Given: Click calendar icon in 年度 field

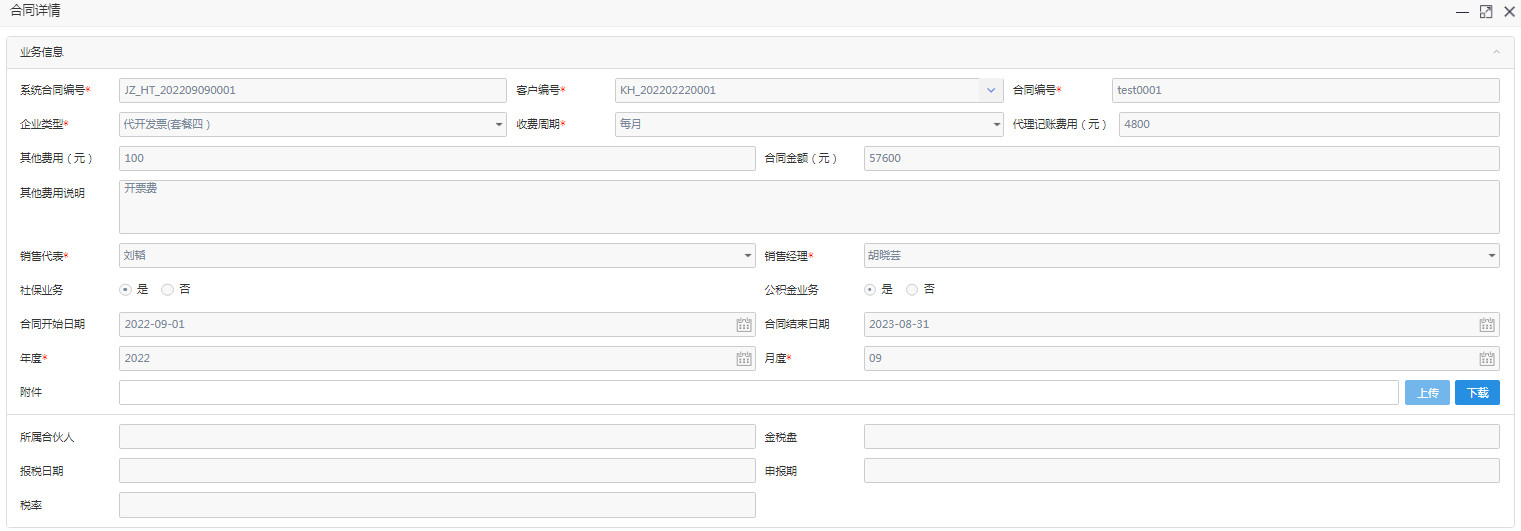Looking at the screenshot, I should pyautogui.click(x=744, y=359).
